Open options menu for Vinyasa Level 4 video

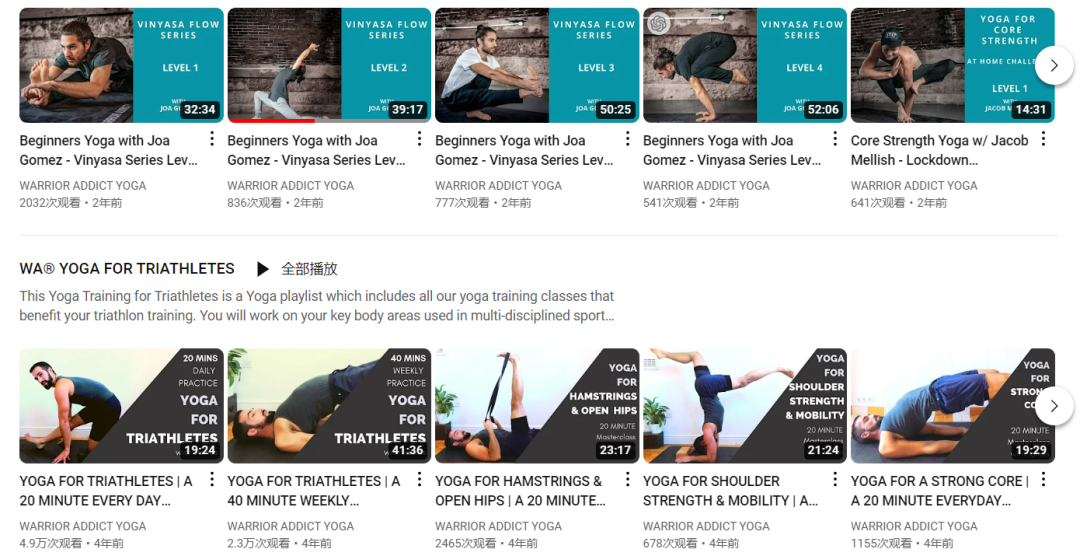[835, 139]
